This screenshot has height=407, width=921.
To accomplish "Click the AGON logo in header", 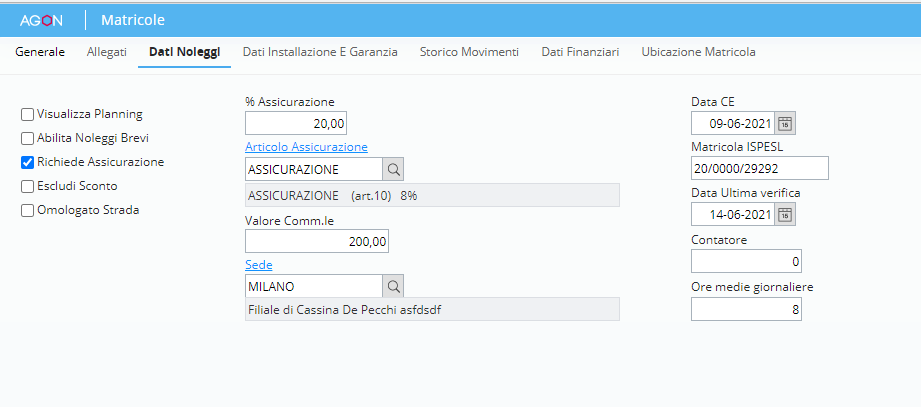I will (x=42, y=20).
